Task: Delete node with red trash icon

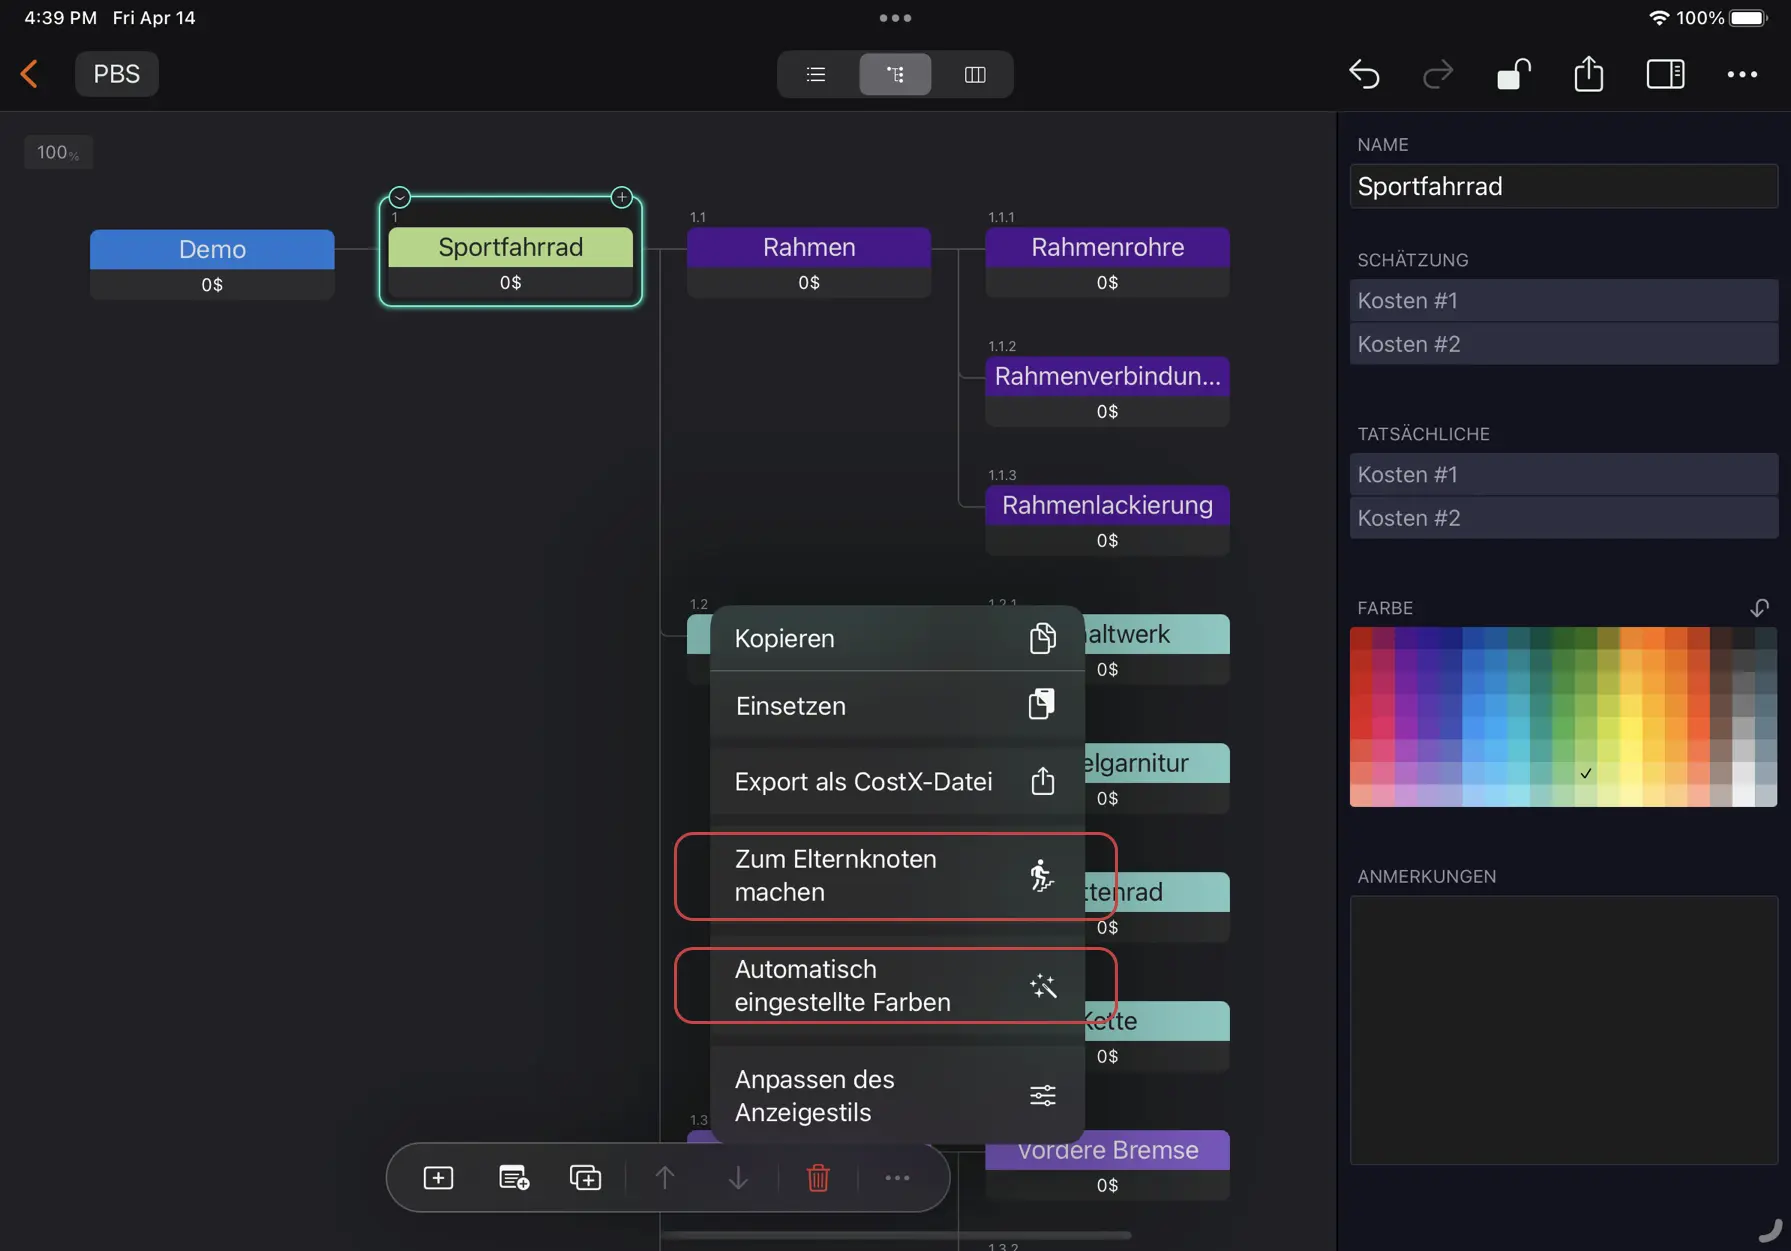Action: pyautogui.click(x=817, y=1178)
